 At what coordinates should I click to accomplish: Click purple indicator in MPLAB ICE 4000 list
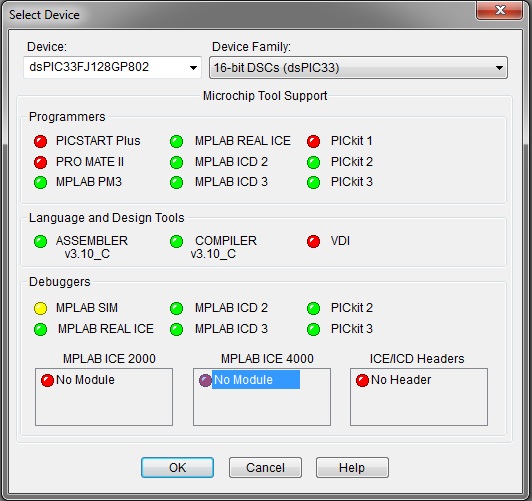(x=205, y=380)
